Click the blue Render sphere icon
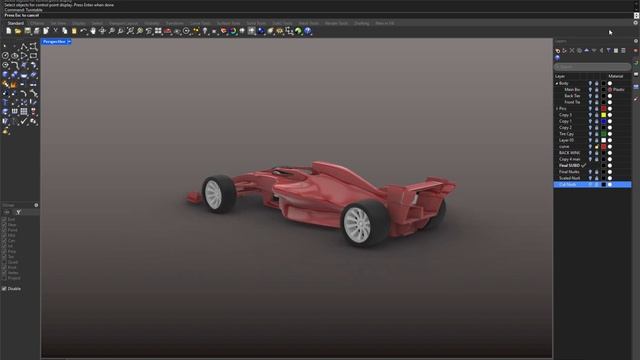 click(x=261, y=31)
